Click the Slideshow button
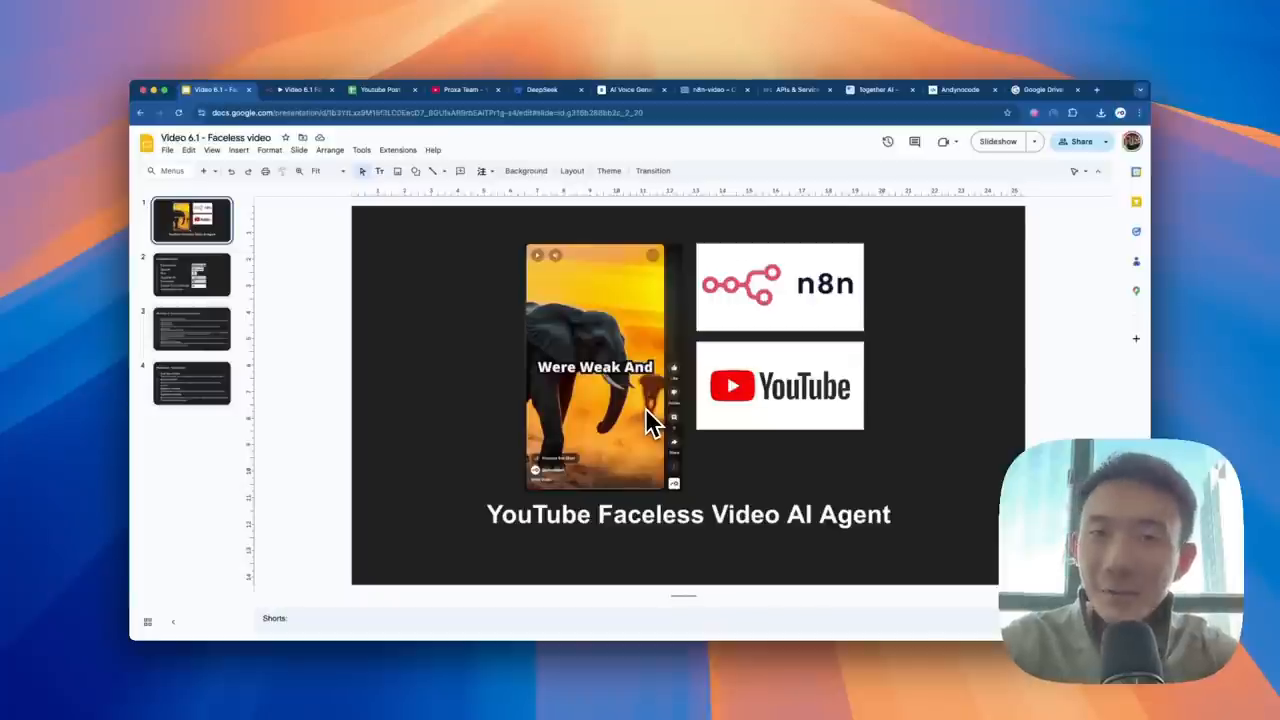This screenshot has width=1280, height=720. [998, 142]
